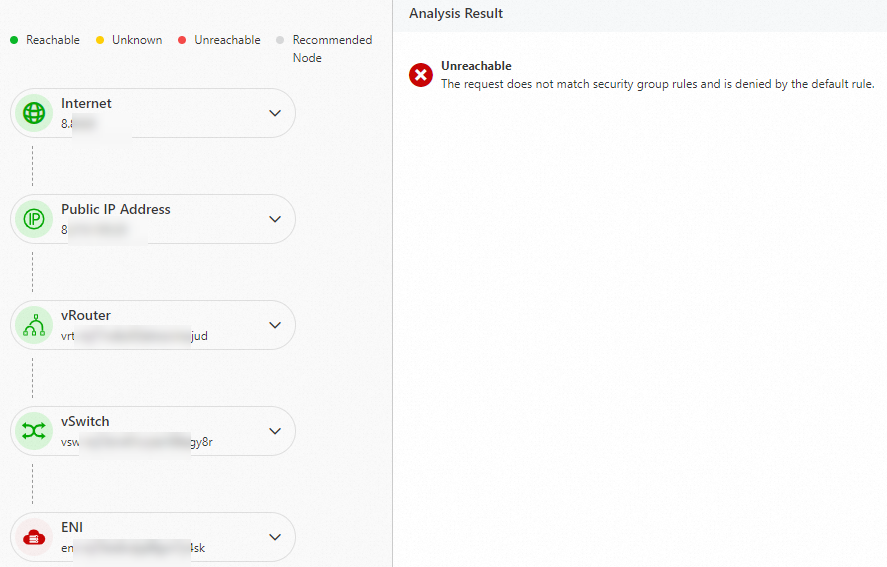Click the Internet globe icon
The image size is (887, 567).
(35, 113)
